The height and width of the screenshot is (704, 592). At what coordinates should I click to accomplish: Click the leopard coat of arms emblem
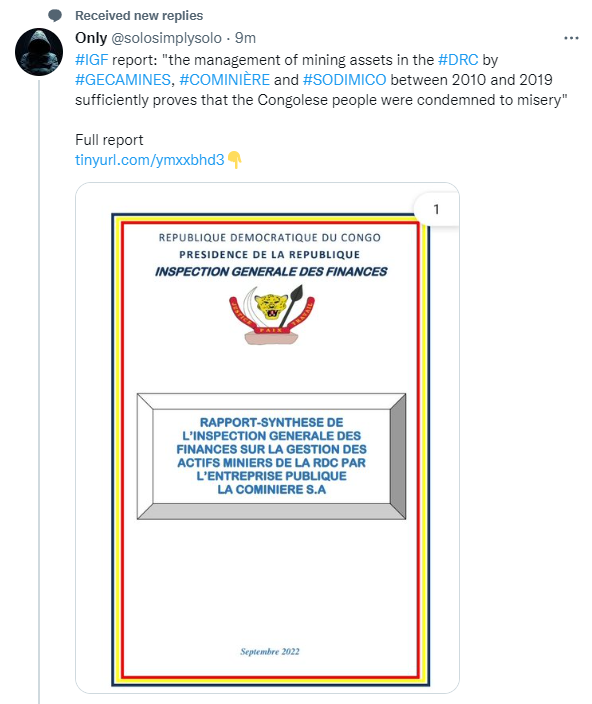[272, 315]
